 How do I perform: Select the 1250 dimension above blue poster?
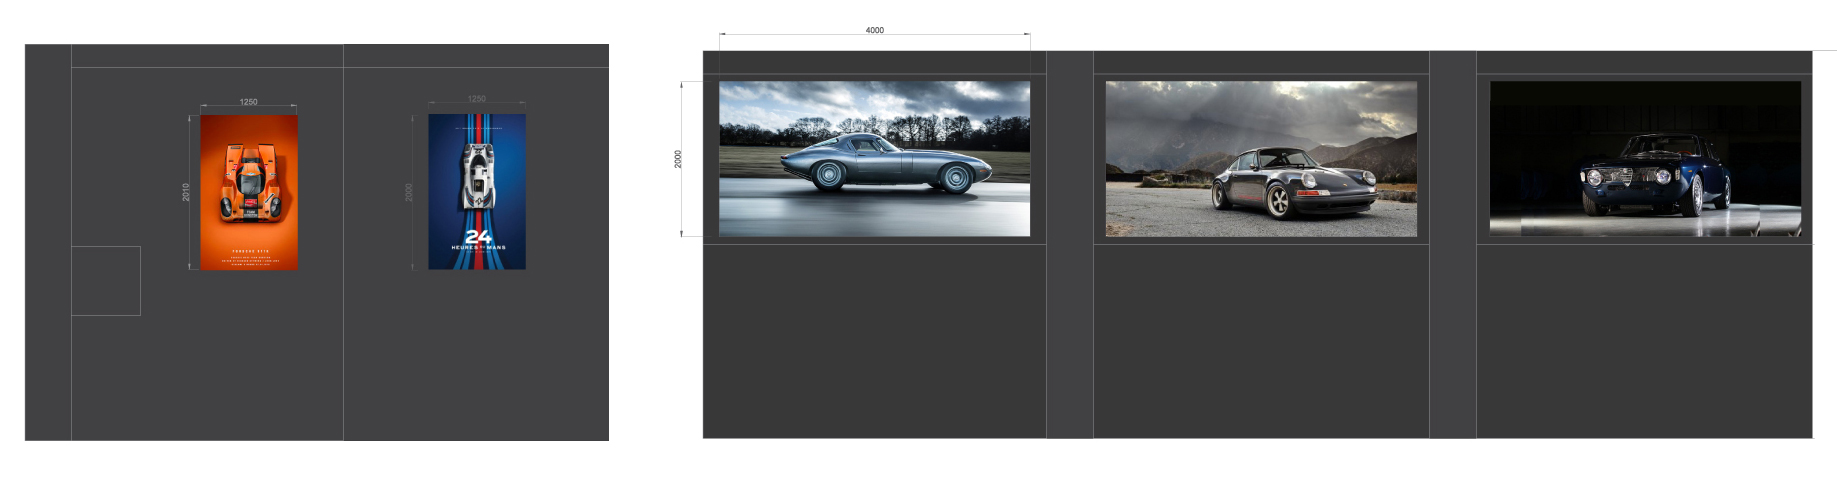point(477,99)
